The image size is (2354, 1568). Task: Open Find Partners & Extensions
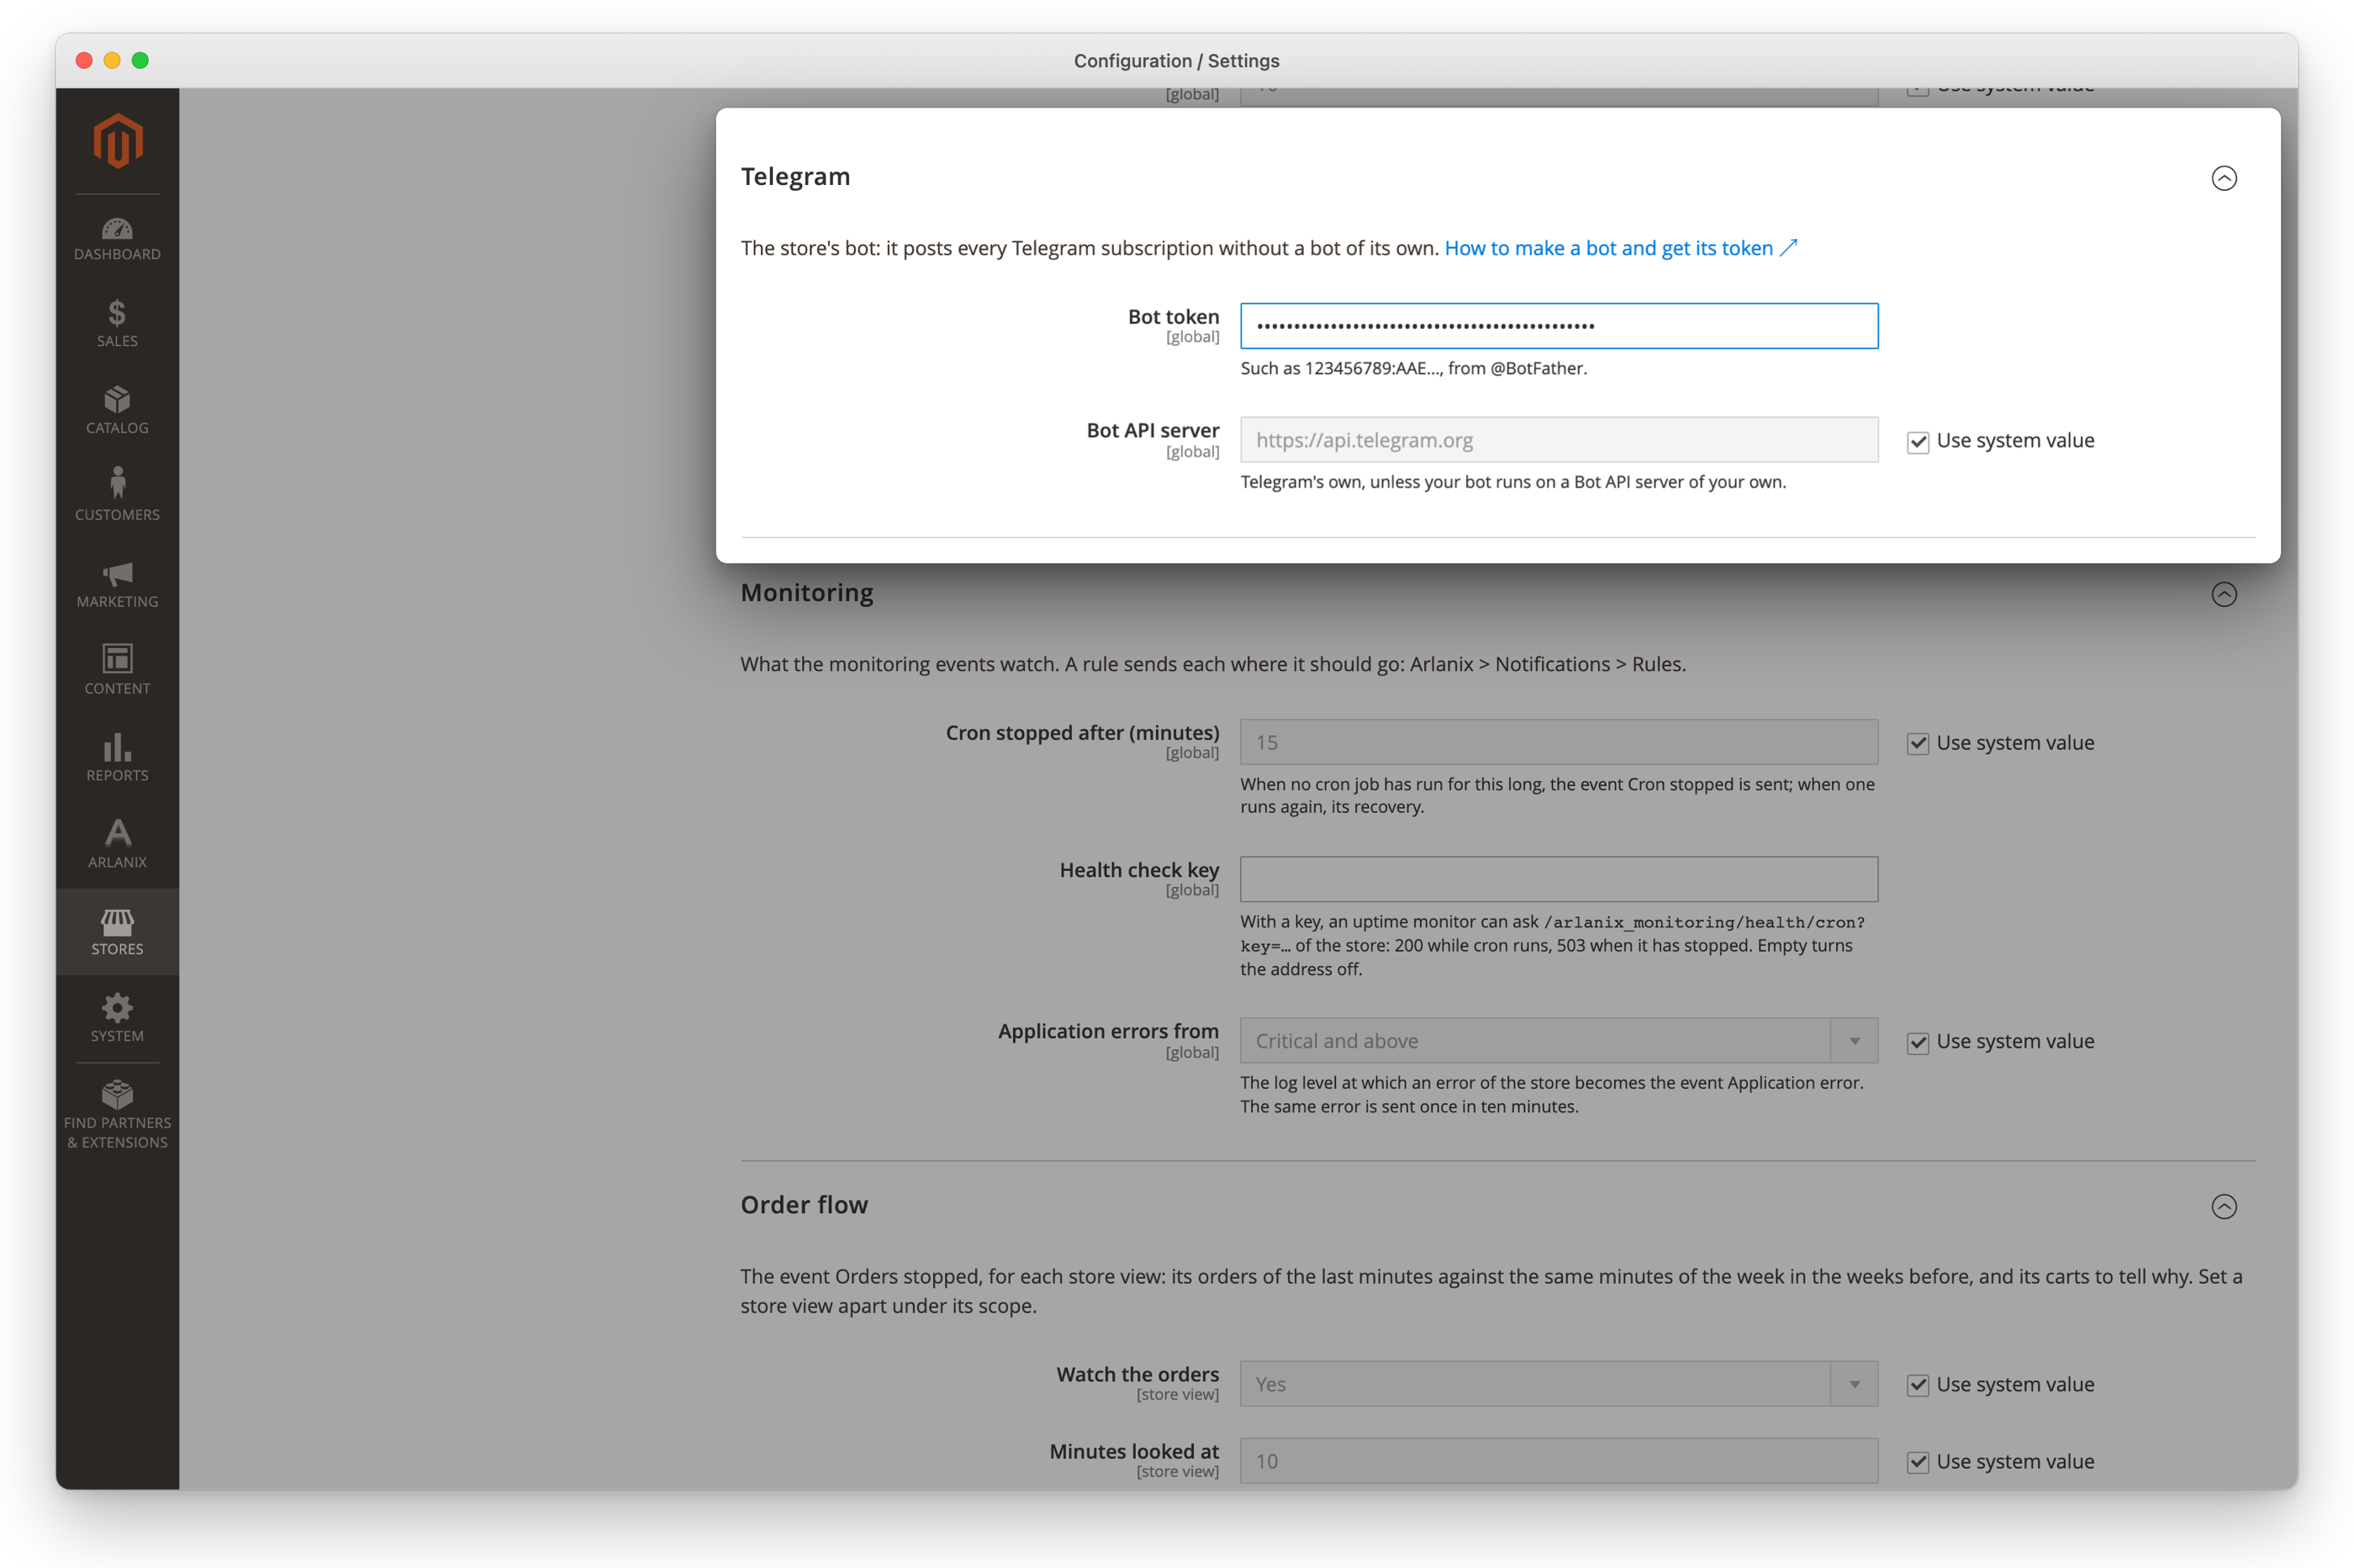coord(117,1115)
